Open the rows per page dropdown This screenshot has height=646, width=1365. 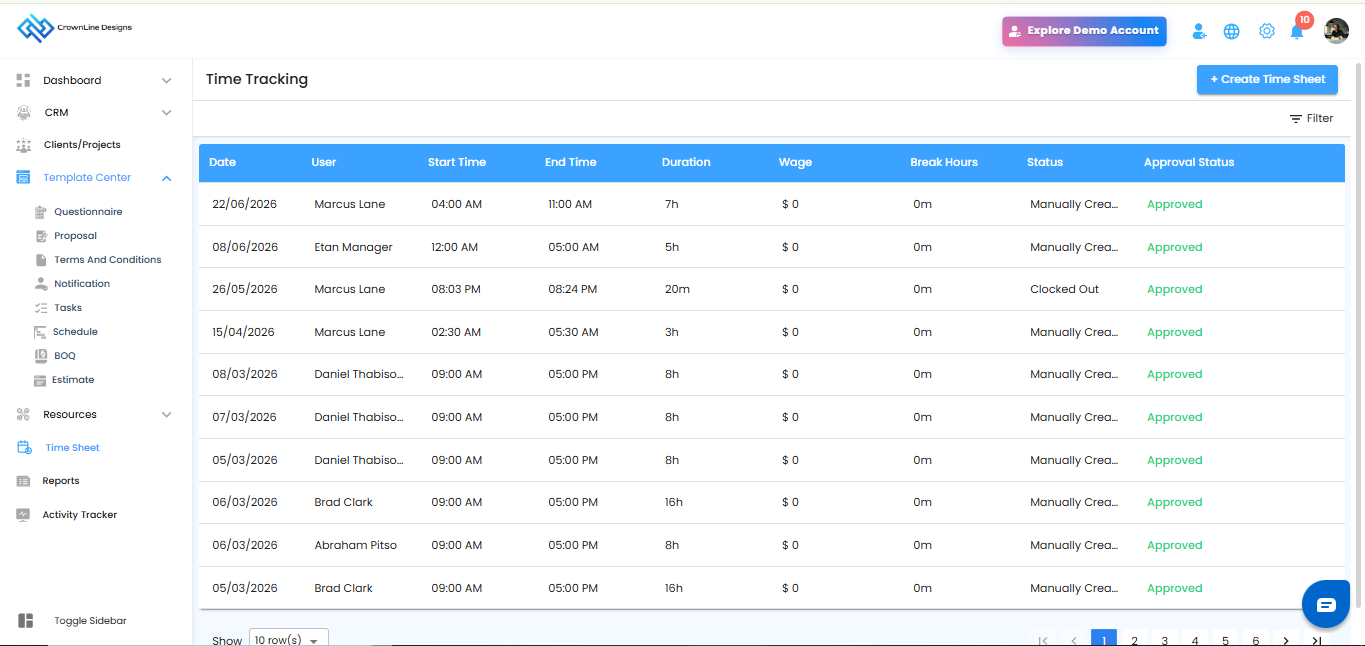pos(288,640)
